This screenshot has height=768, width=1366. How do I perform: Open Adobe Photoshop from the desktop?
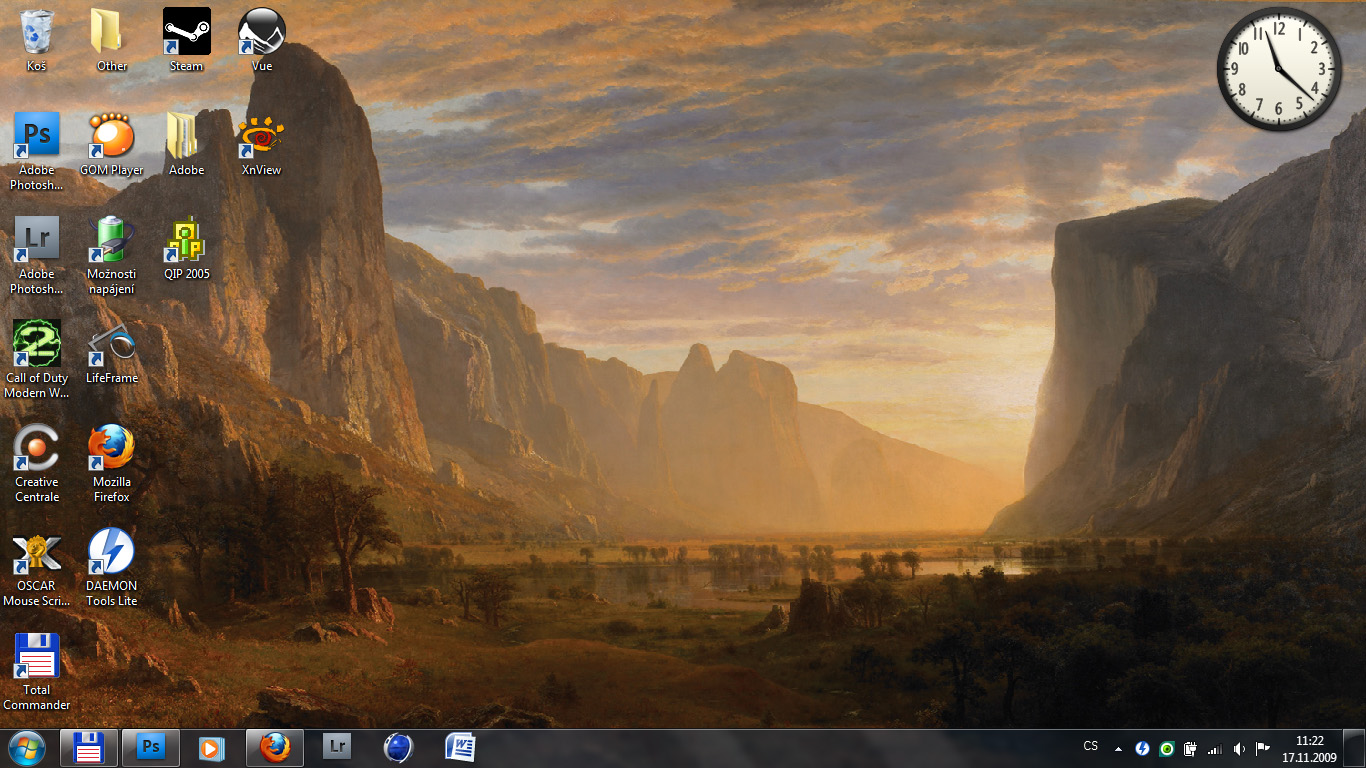[36, 133]
